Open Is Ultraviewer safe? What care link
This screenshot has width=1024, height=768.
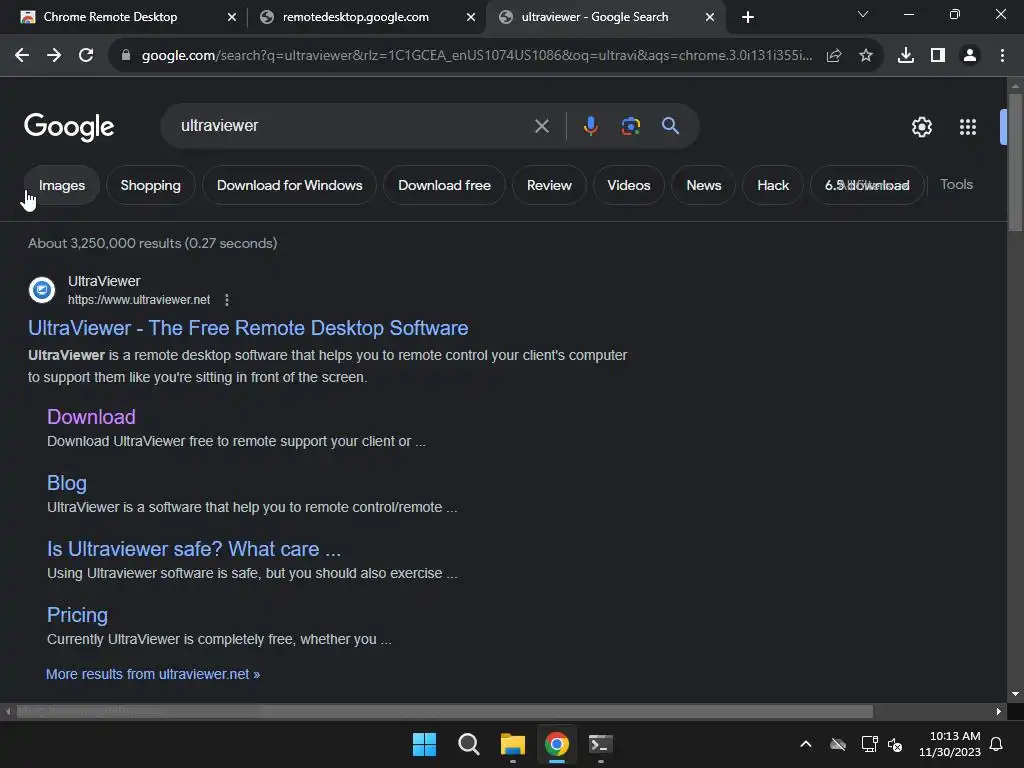click(x=194, y=549)
